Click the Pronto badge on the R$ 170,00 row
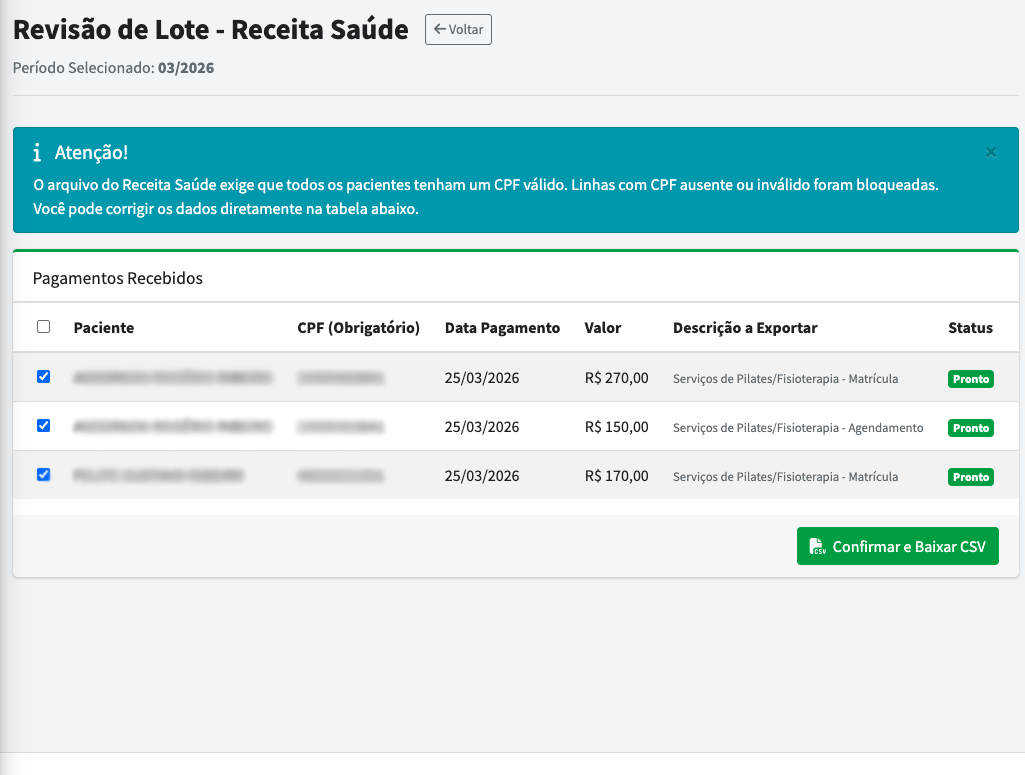Image resolution: width=1025 pixels, height=775 pixels. [x=970, y=477]
